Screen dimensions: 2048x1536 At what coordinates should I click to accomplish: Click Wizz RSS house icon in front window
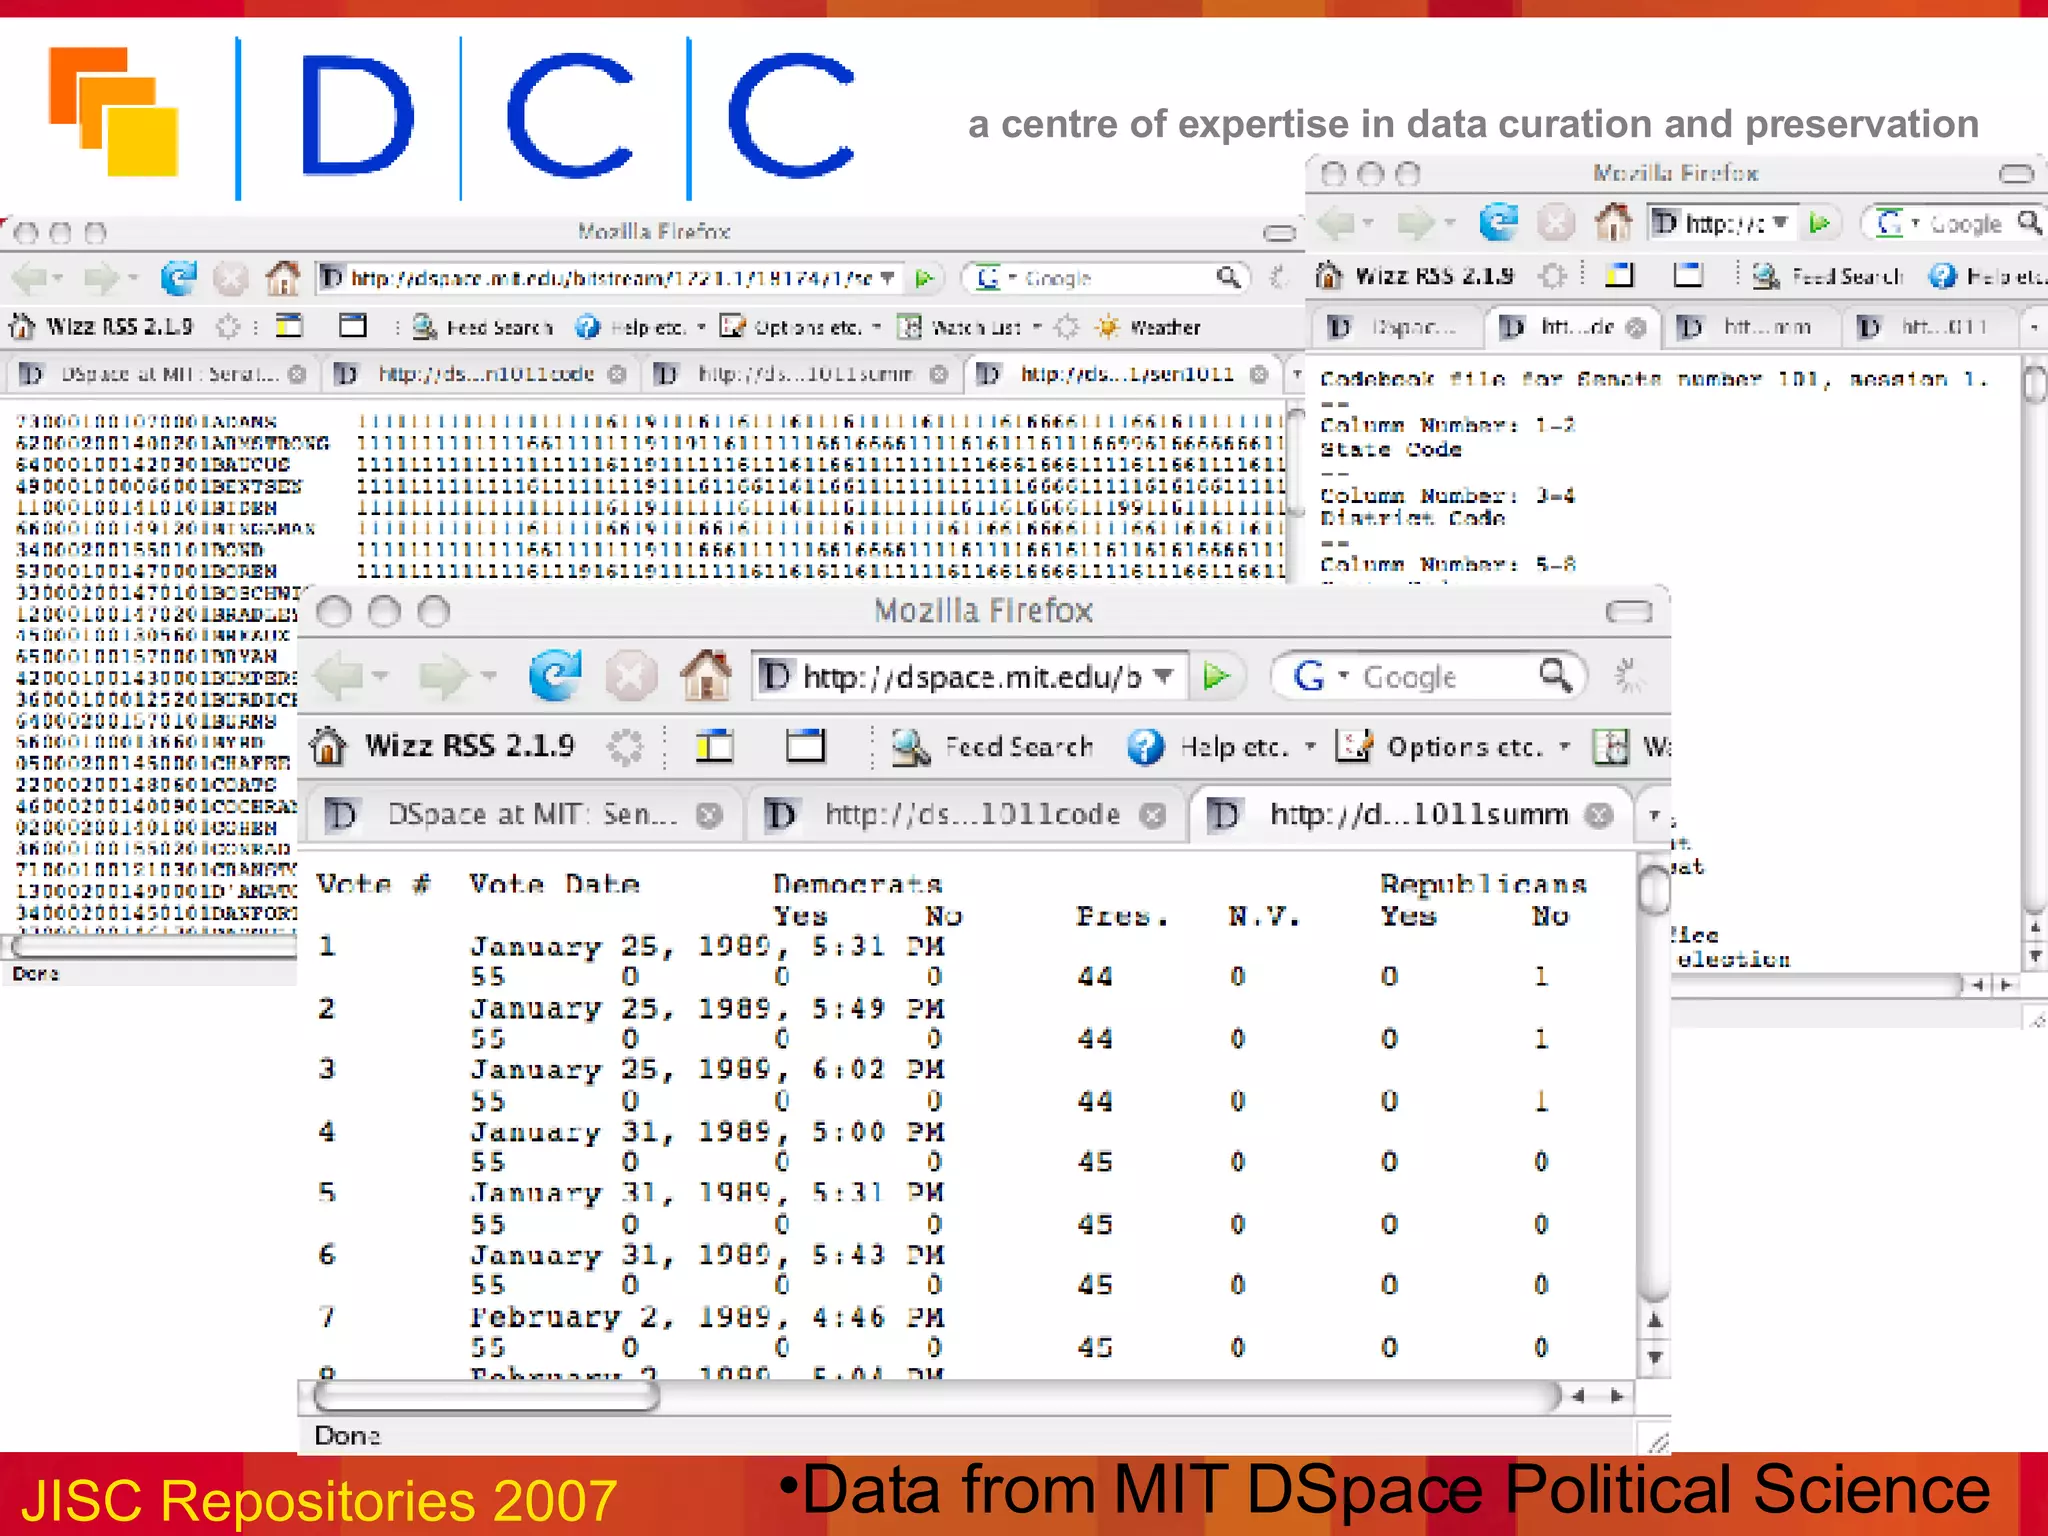tap(328, 746)
